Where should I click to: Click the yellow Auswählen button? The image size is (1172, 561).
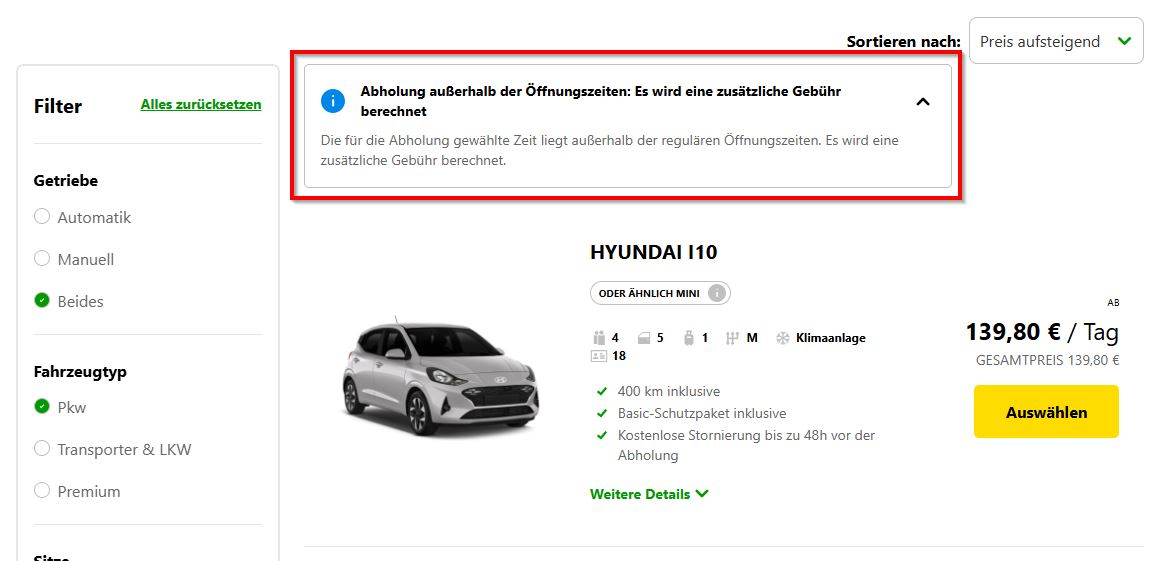(1046, 412)
